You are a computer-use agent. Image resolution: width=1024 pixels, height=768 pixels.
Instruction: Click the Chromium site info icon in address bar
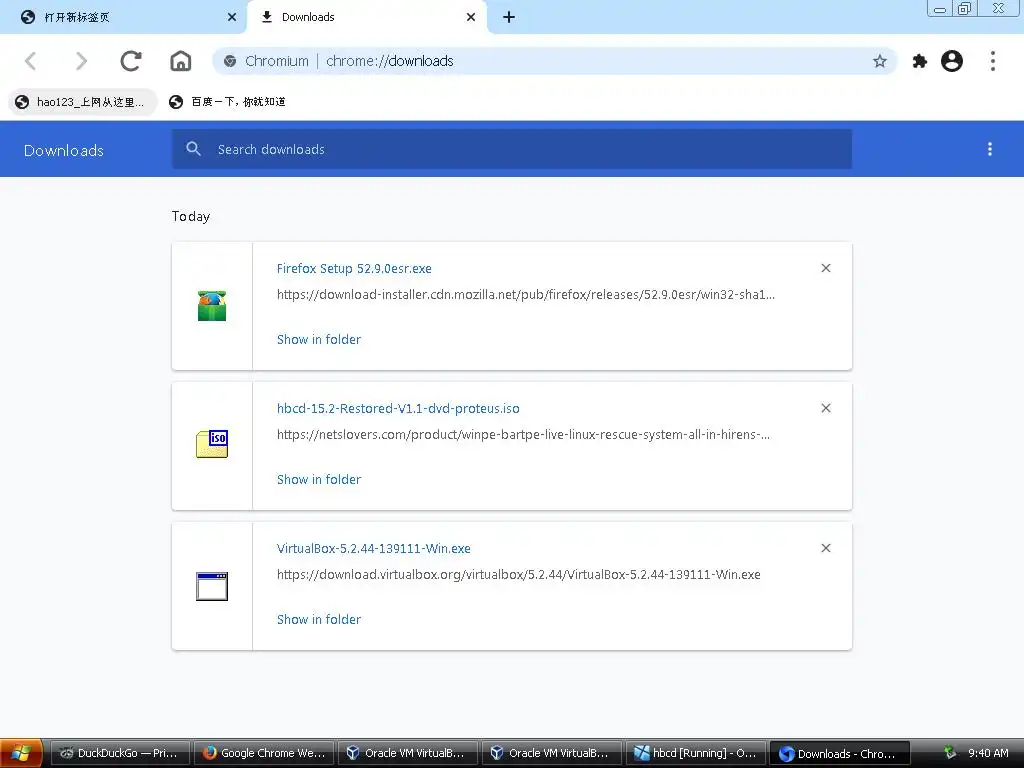point(230,61)
